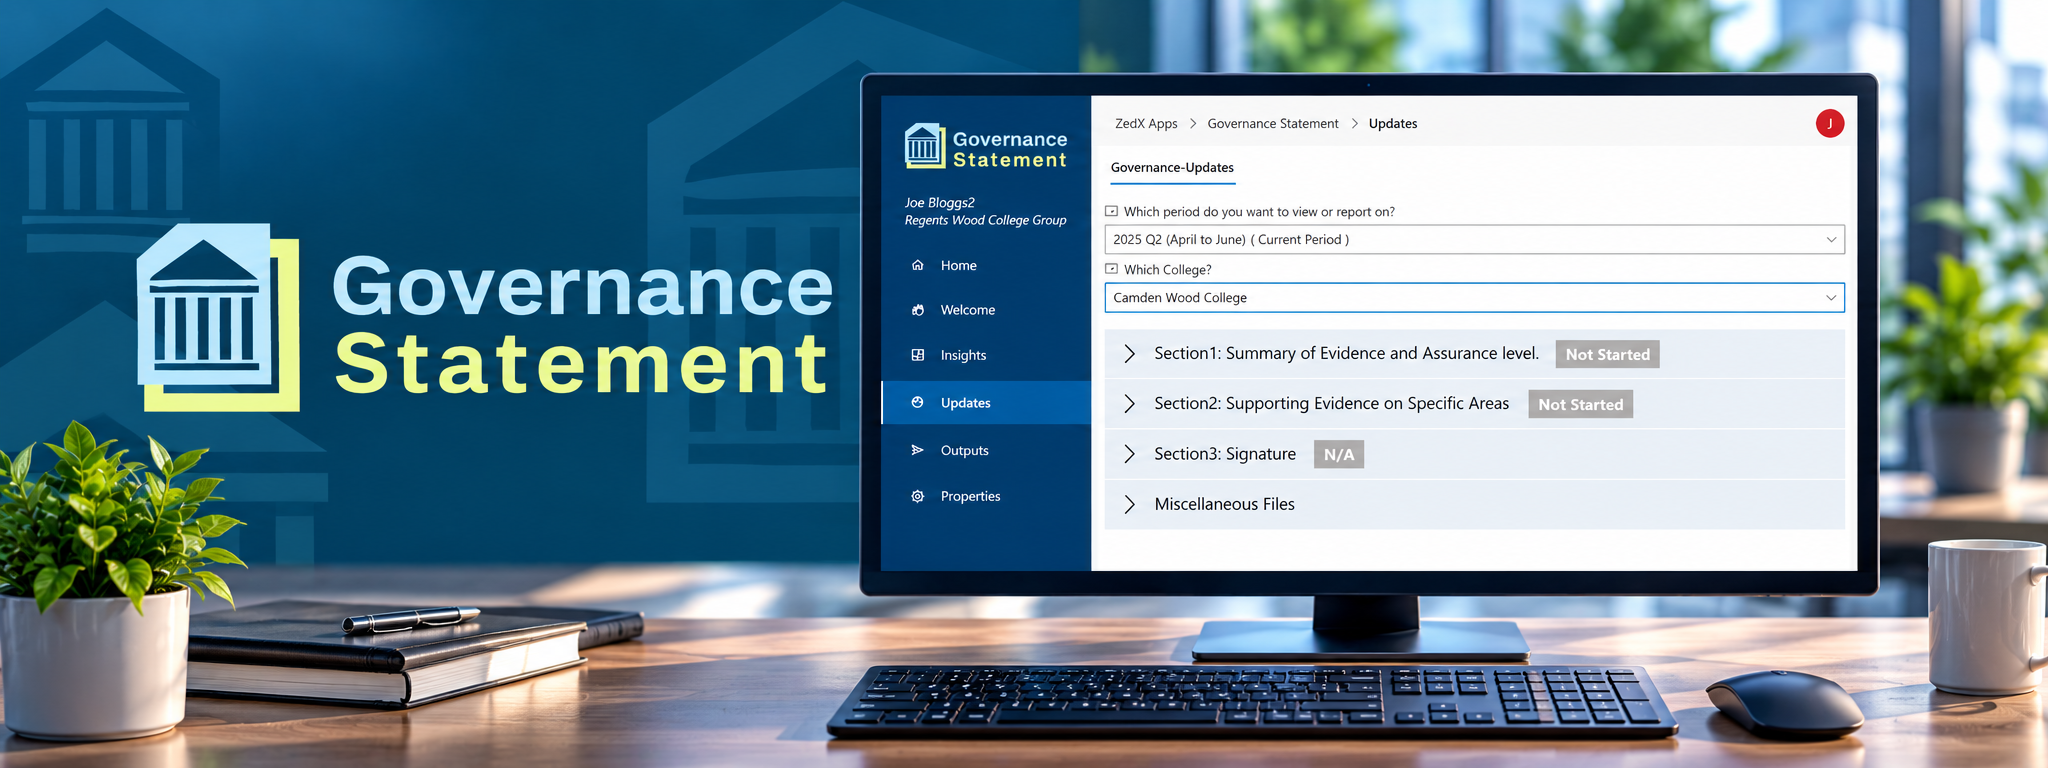
Task: Click Regents Wood College Group text
Action: tap(985, 220)
